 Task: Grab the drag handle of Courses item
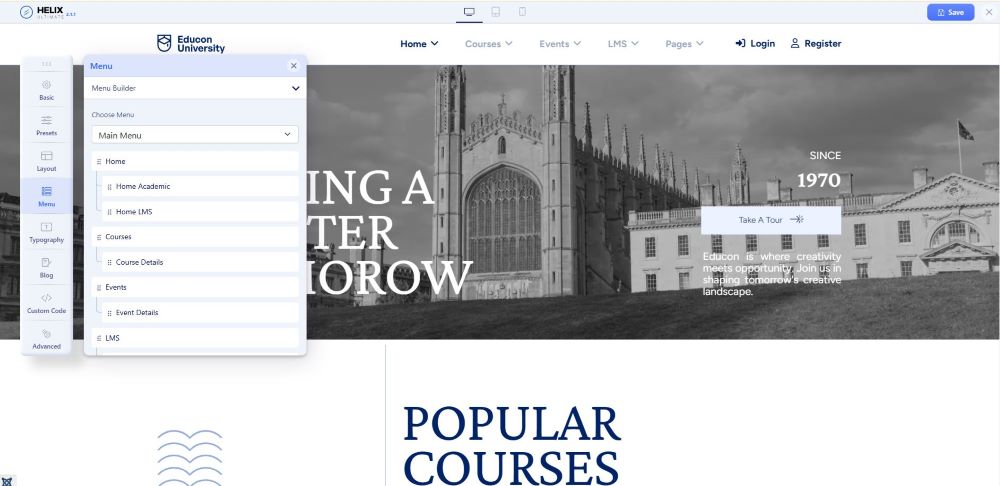(99, 237)
